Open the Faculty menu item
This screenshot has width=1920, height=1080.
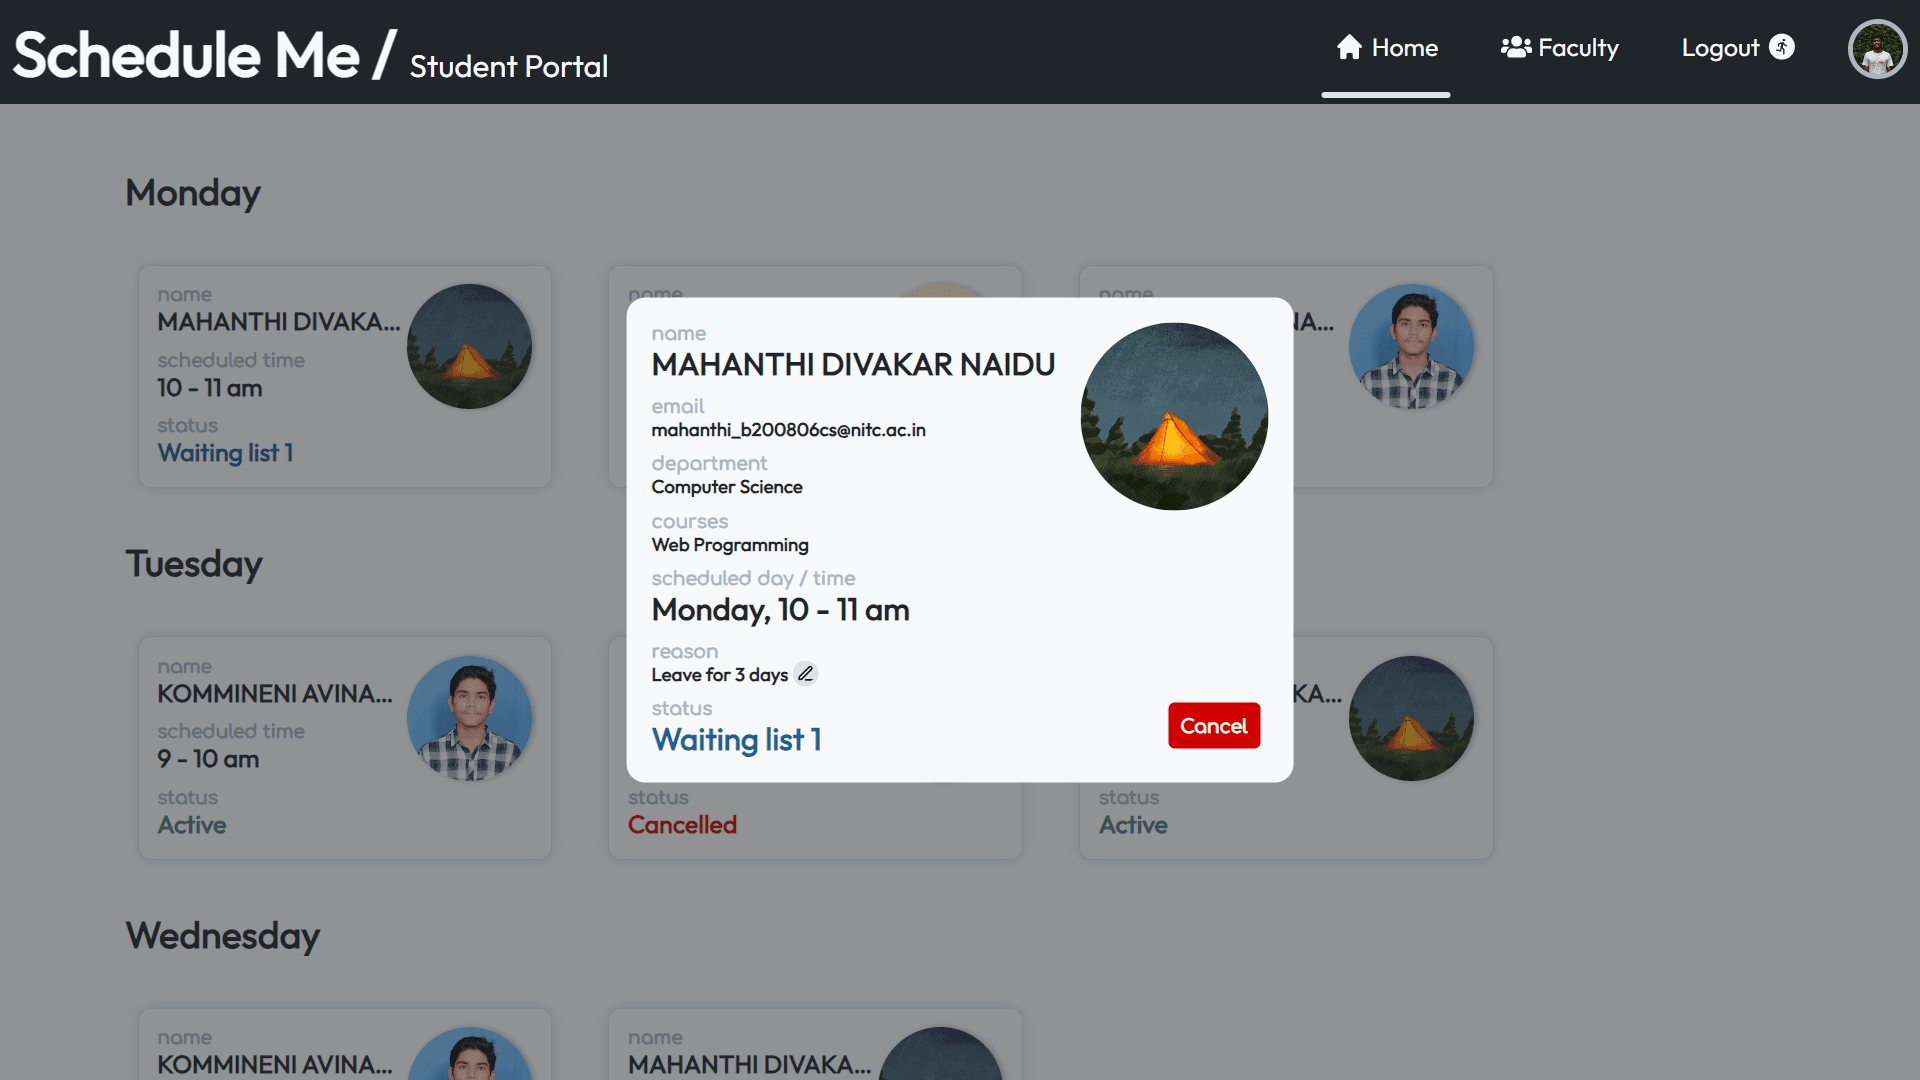[1560, 48]
